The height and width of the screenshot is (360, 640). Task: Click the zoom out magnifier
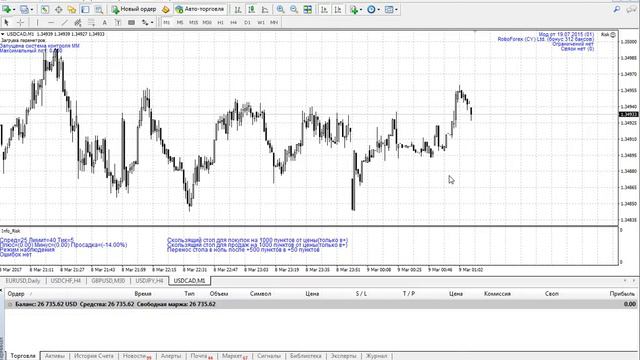(294, 9)
